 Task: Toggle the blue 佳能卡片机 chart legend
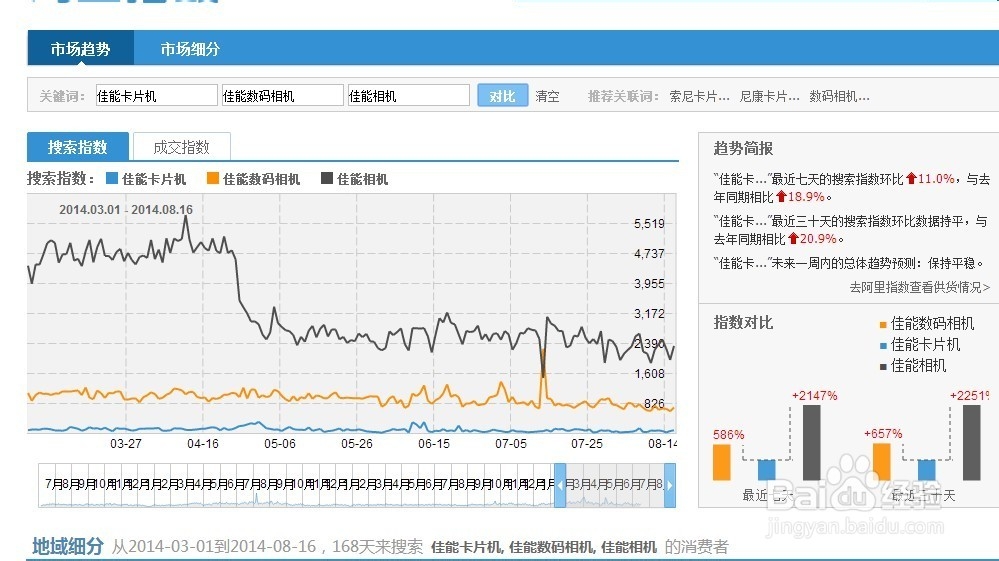pyautogui.click(x=146, y=179)
